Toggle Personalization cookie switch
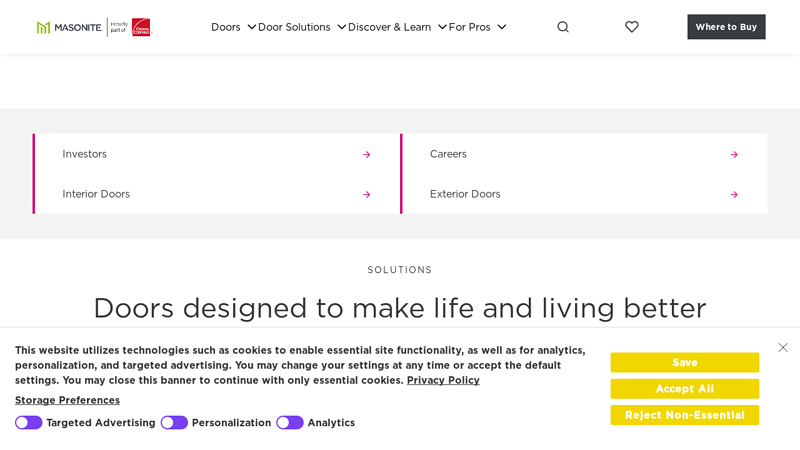This screenshot has height=450, width=800. tap(174, 423)
